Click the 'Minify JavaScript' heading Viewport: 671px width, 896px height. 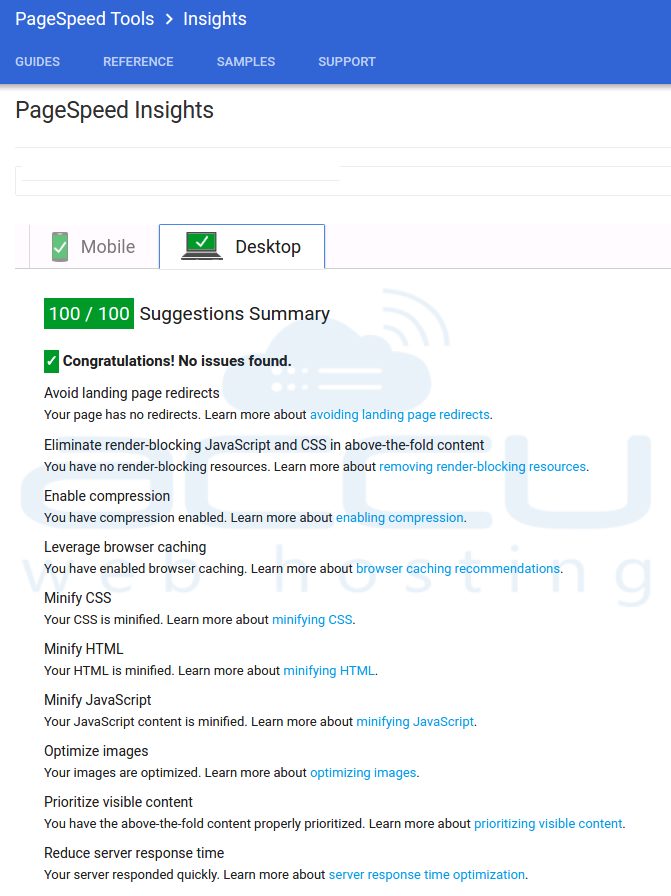click(x=98, y=700)
